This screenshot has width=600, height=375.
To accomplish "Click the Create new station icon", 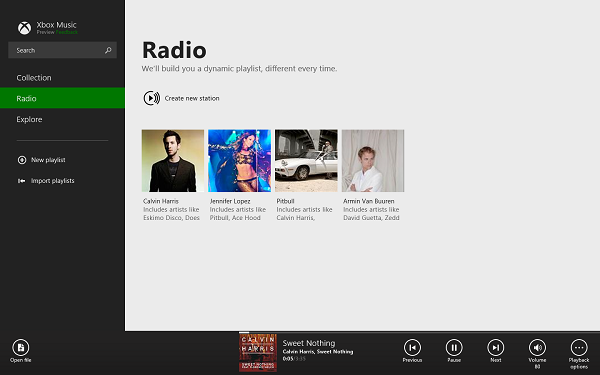I will tap(152, 98).
